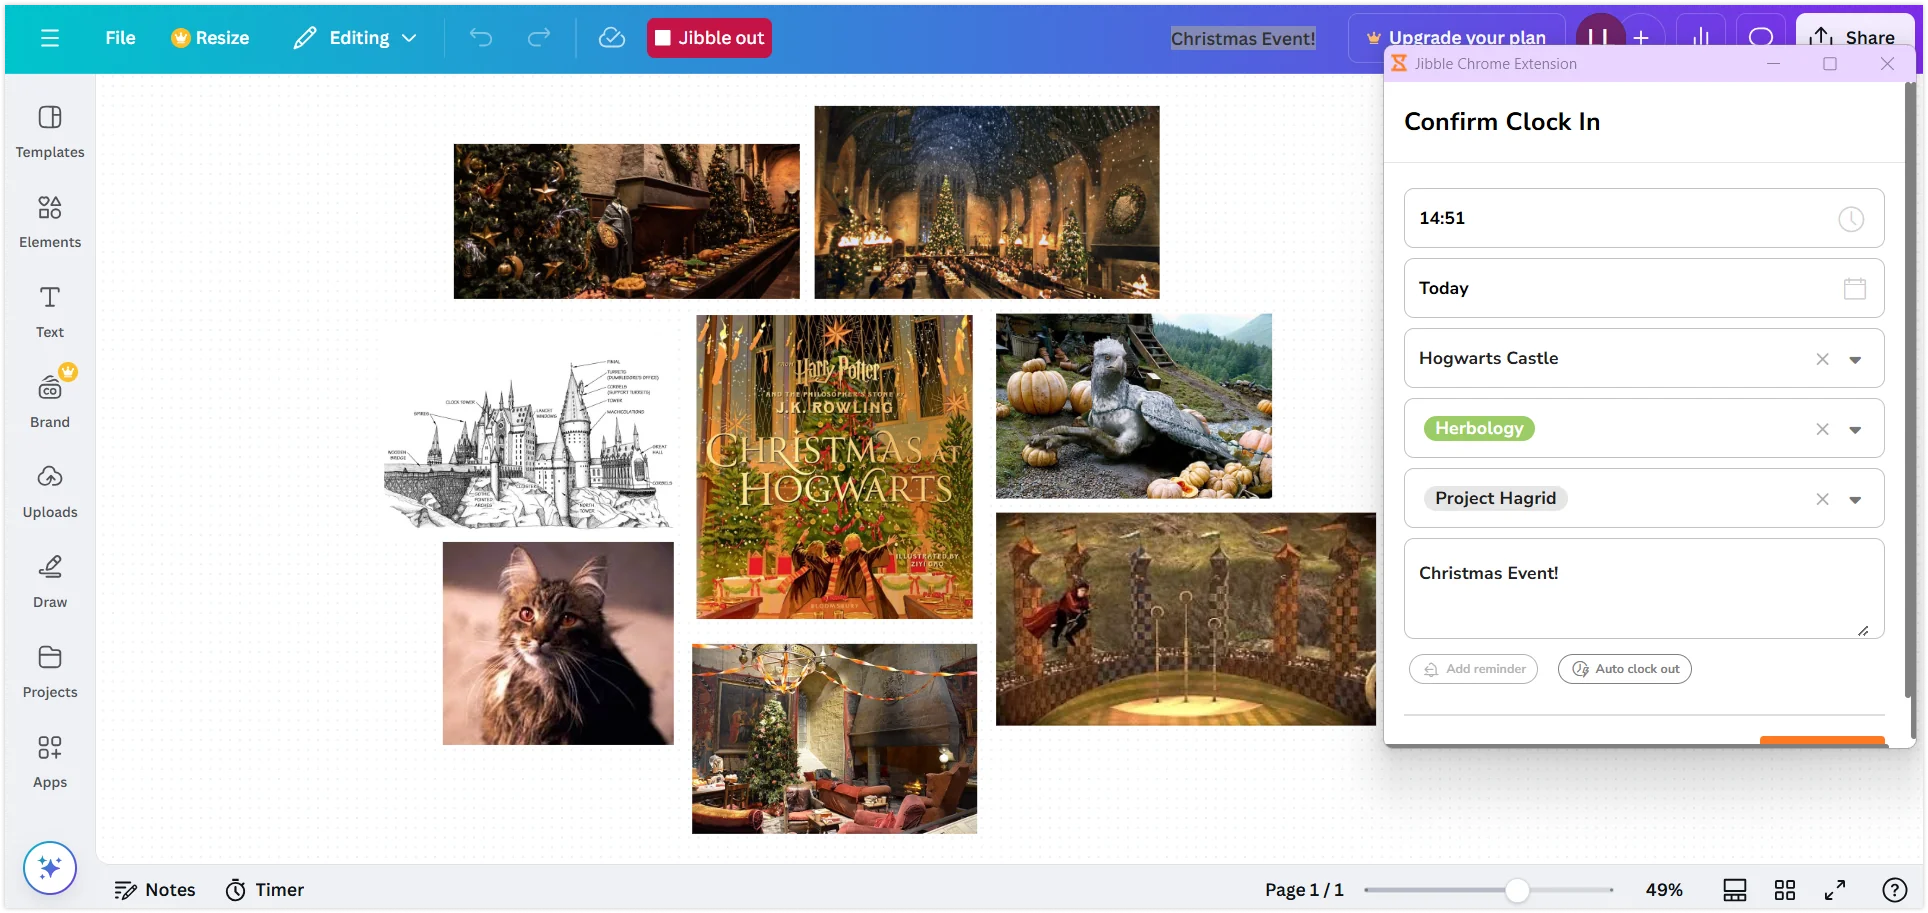Expand the Hogwarts Castle dropdown

[1855, 360]
